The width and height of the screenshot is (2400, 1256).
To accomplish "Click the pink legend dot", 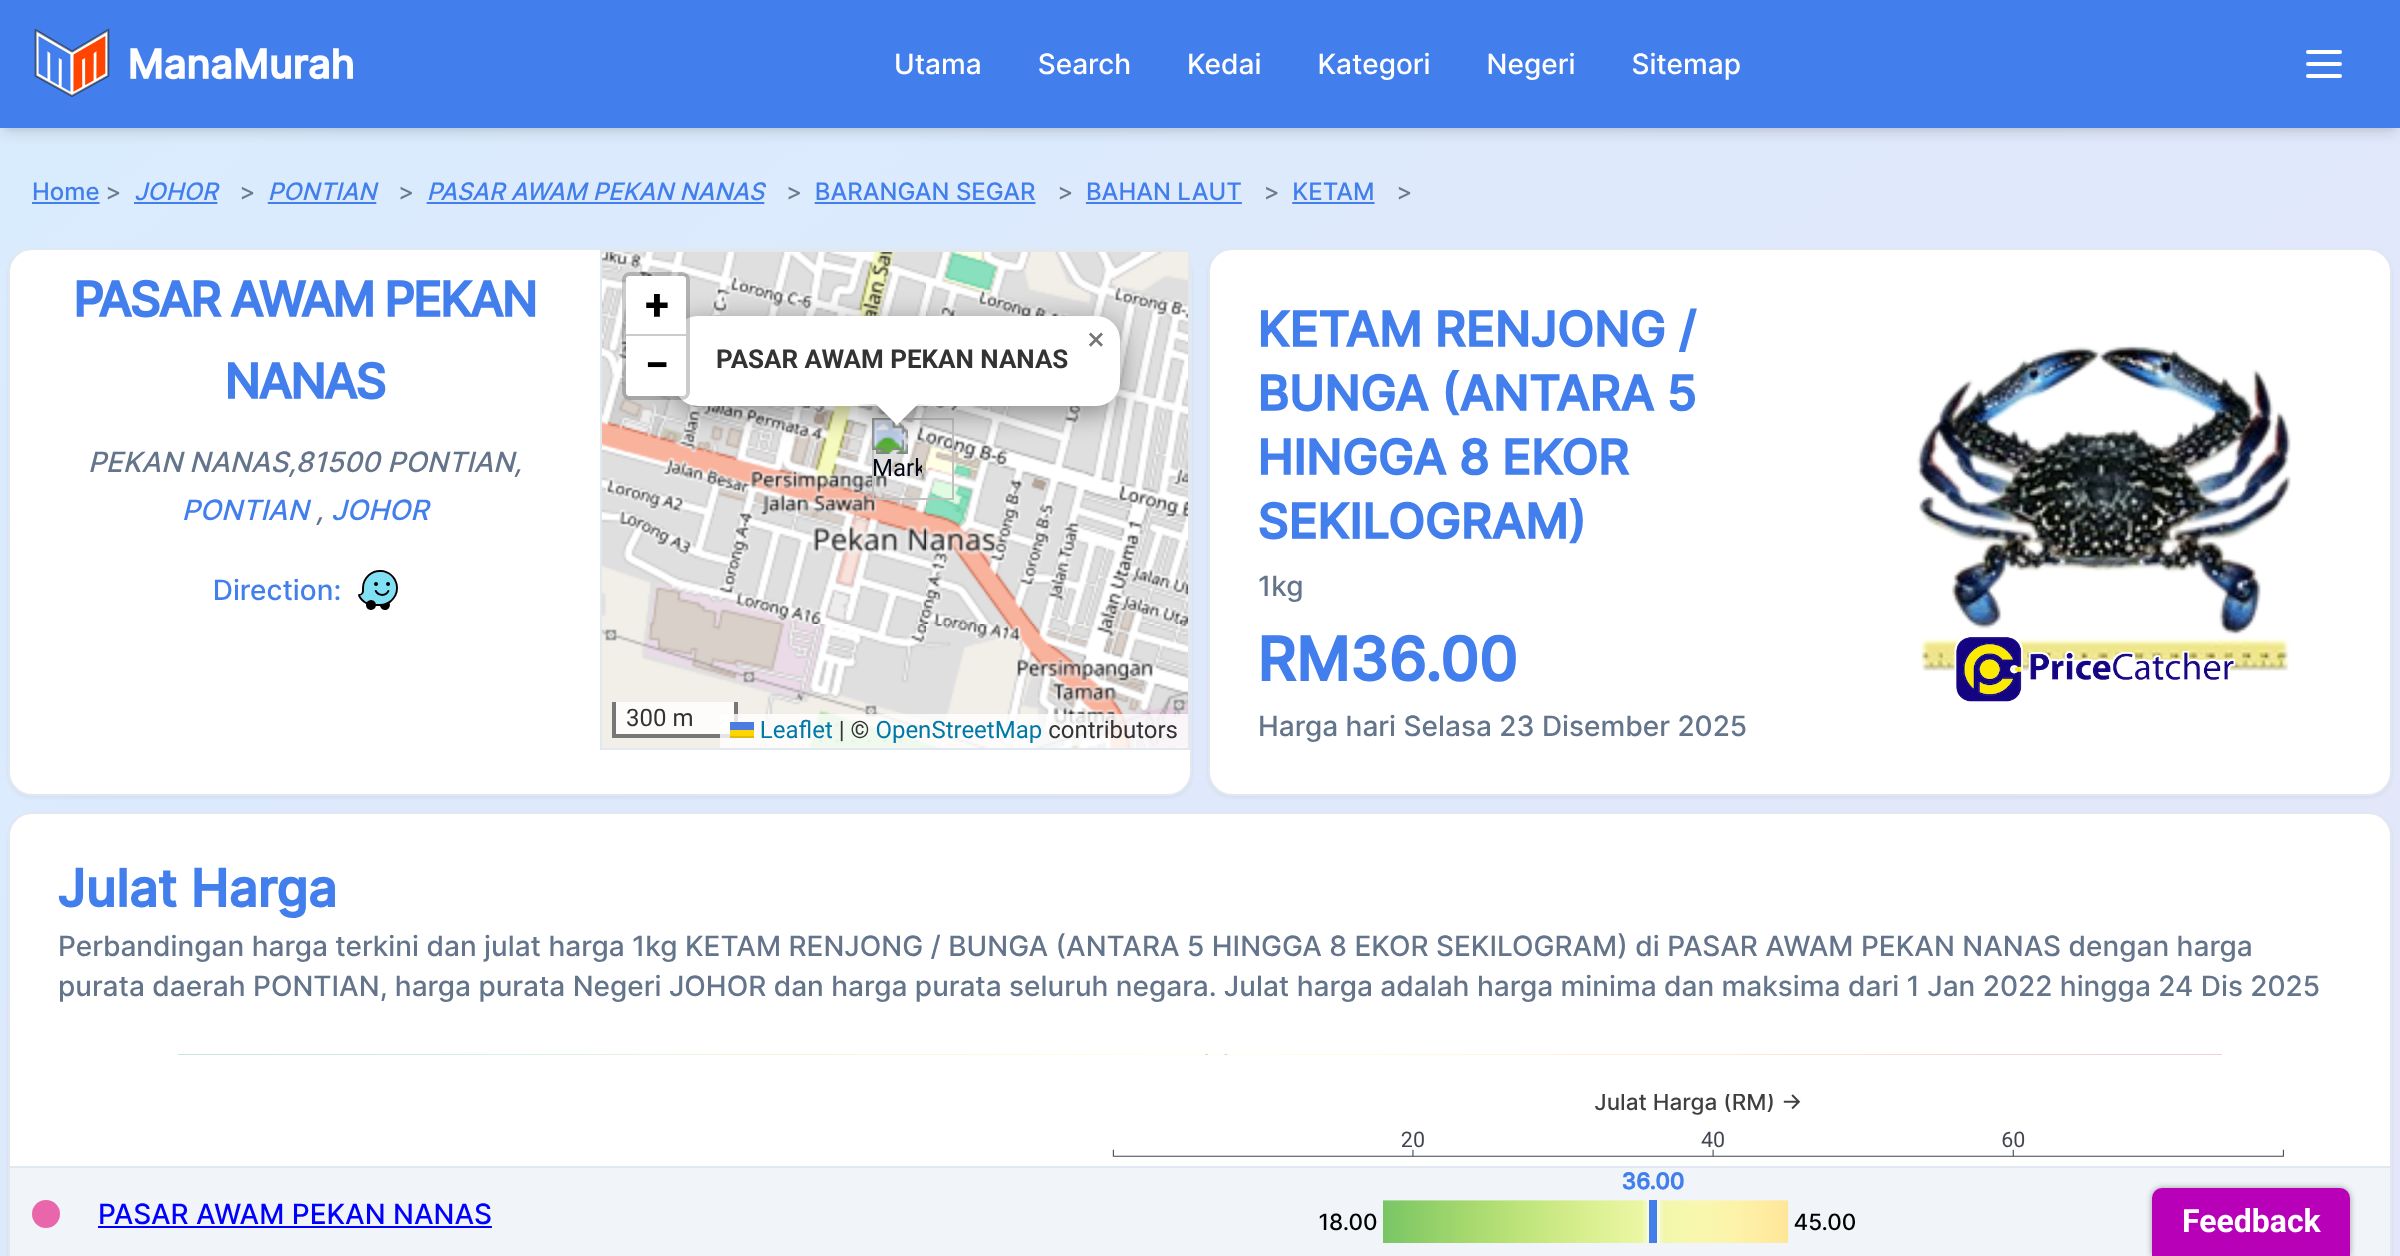I will 46,1214.
